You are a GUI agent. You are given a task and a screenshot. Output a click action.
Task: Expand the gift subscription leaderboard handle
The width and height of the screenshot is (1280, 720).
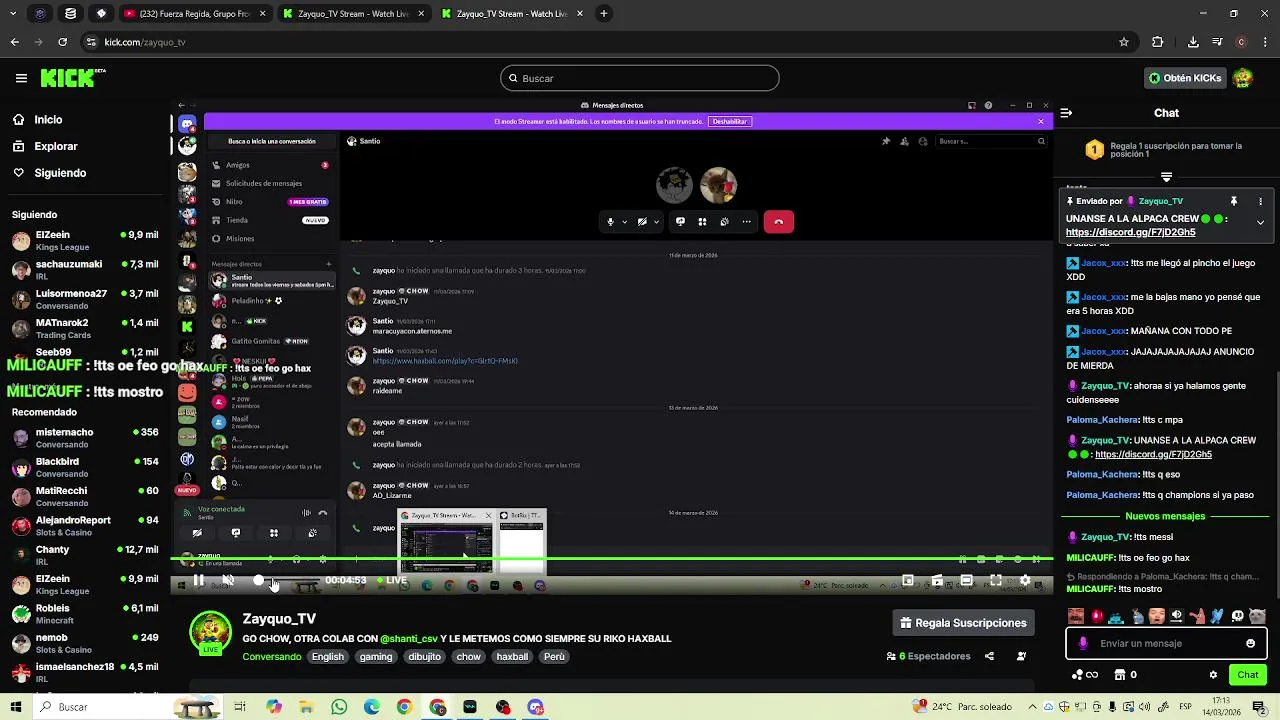1166,177
